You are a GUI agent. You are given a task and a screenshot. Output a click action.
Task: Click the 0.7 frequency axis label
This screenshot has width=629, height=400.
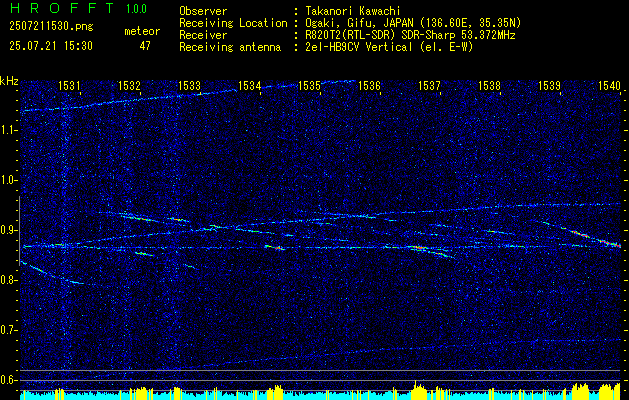point(9,330)
